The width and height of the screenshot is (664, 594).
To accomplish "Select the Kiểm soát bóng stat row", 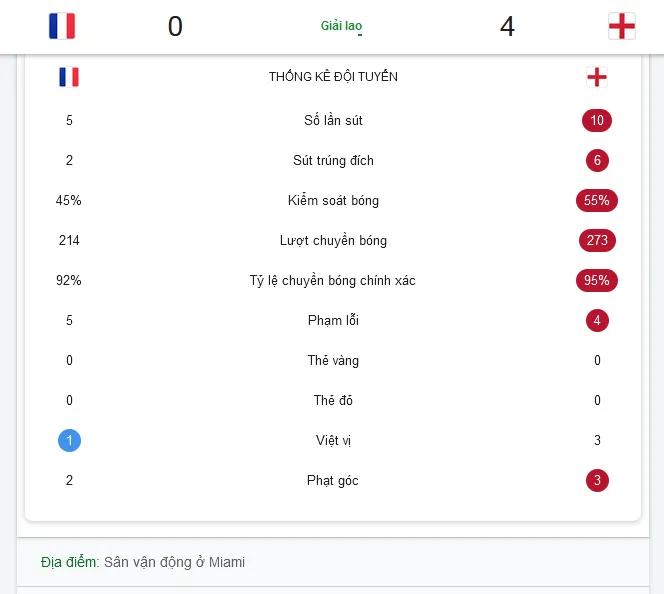I will [x=333, y=200].
